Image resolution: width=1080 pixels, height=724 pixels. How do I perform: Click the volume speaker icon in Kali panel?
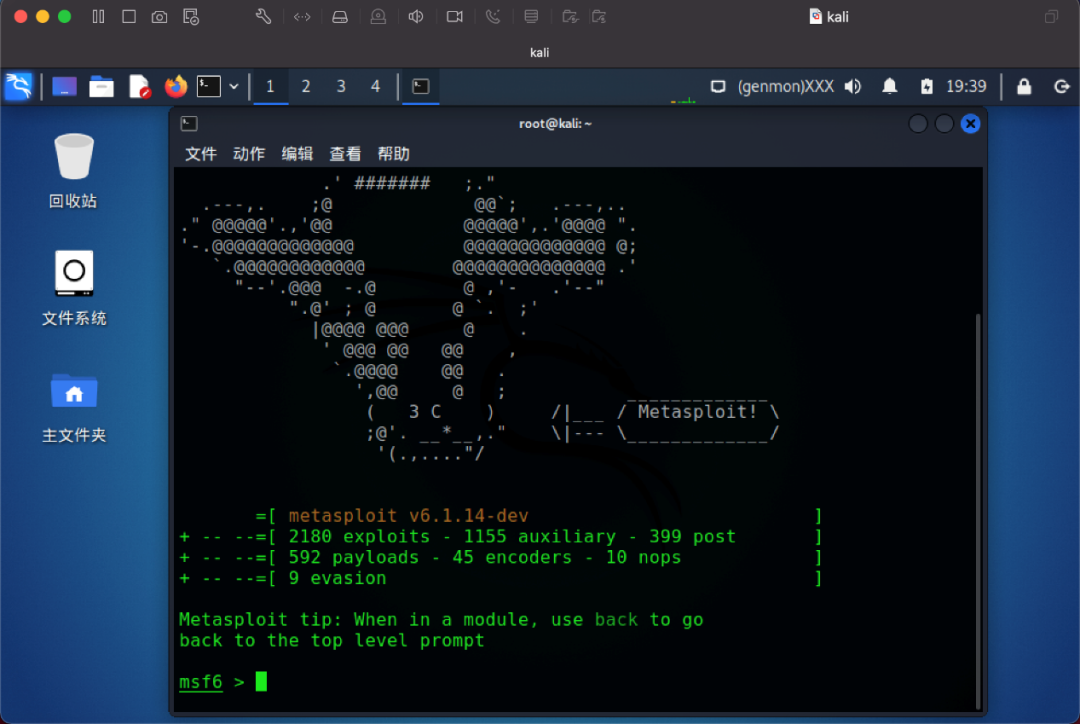tap(853, 87)
